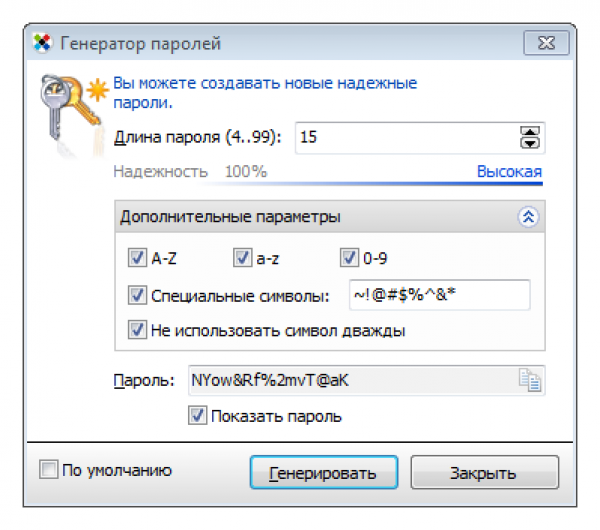
Task: Click the Пароль label
Action: click(x=144, y=381)
